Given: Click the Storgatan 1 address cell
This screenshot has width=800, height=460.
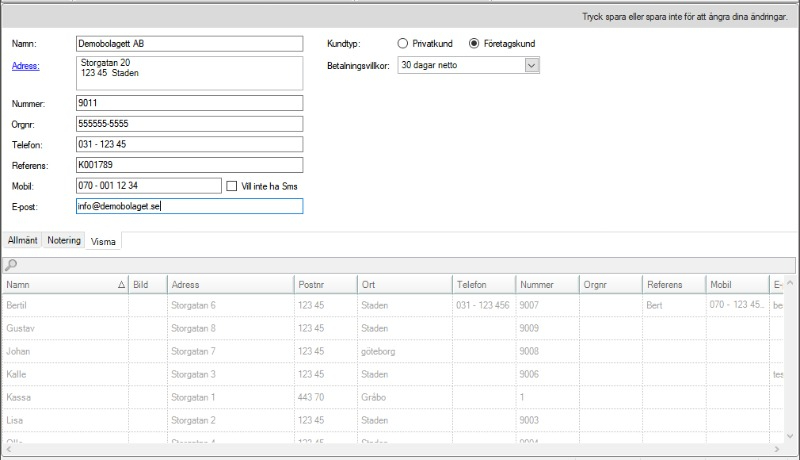Looking at the screenshot, I should pos(231,397).
